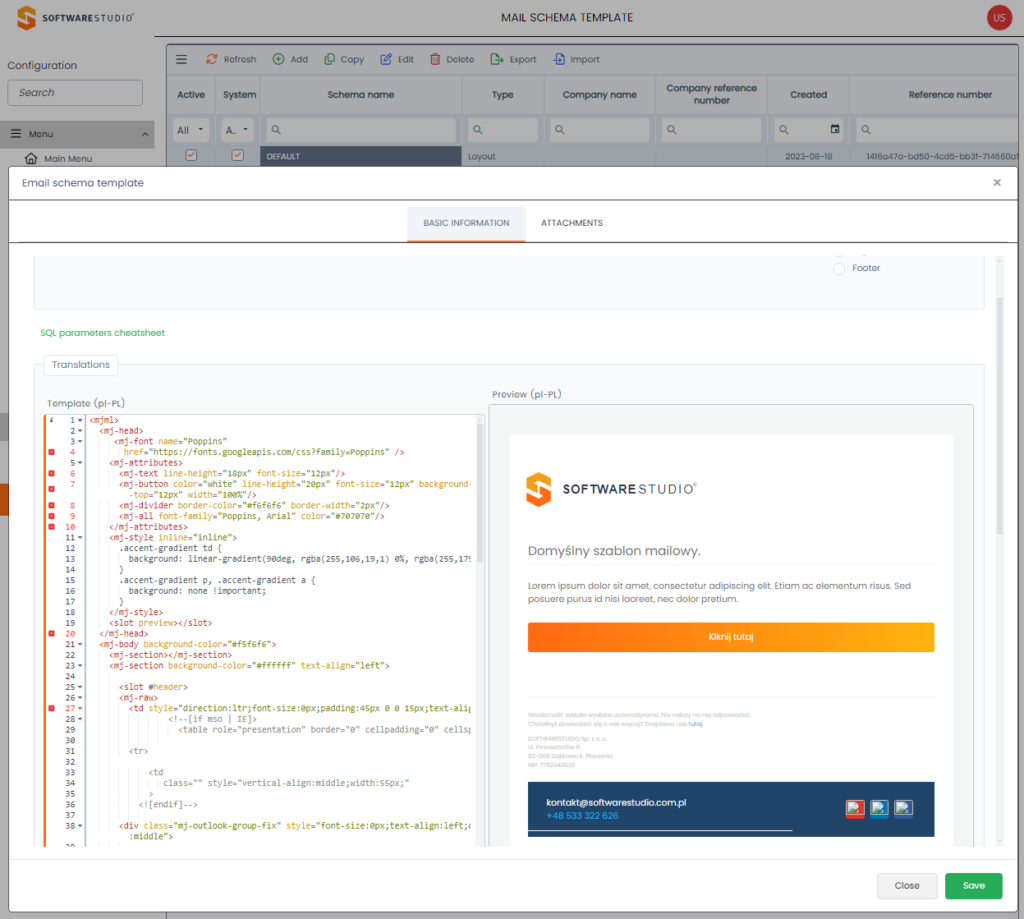This screenshot has width=1024, height=919.
Task: Fold code at line 1 mjml tag
Action: point(80,420)
